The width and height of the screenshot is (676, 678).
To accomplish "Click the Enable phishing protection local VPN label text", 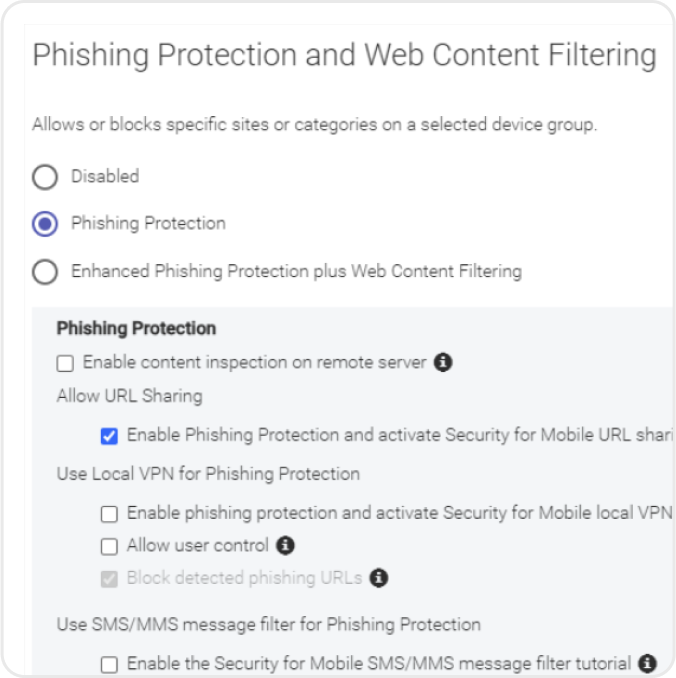I will pos(399,513).
